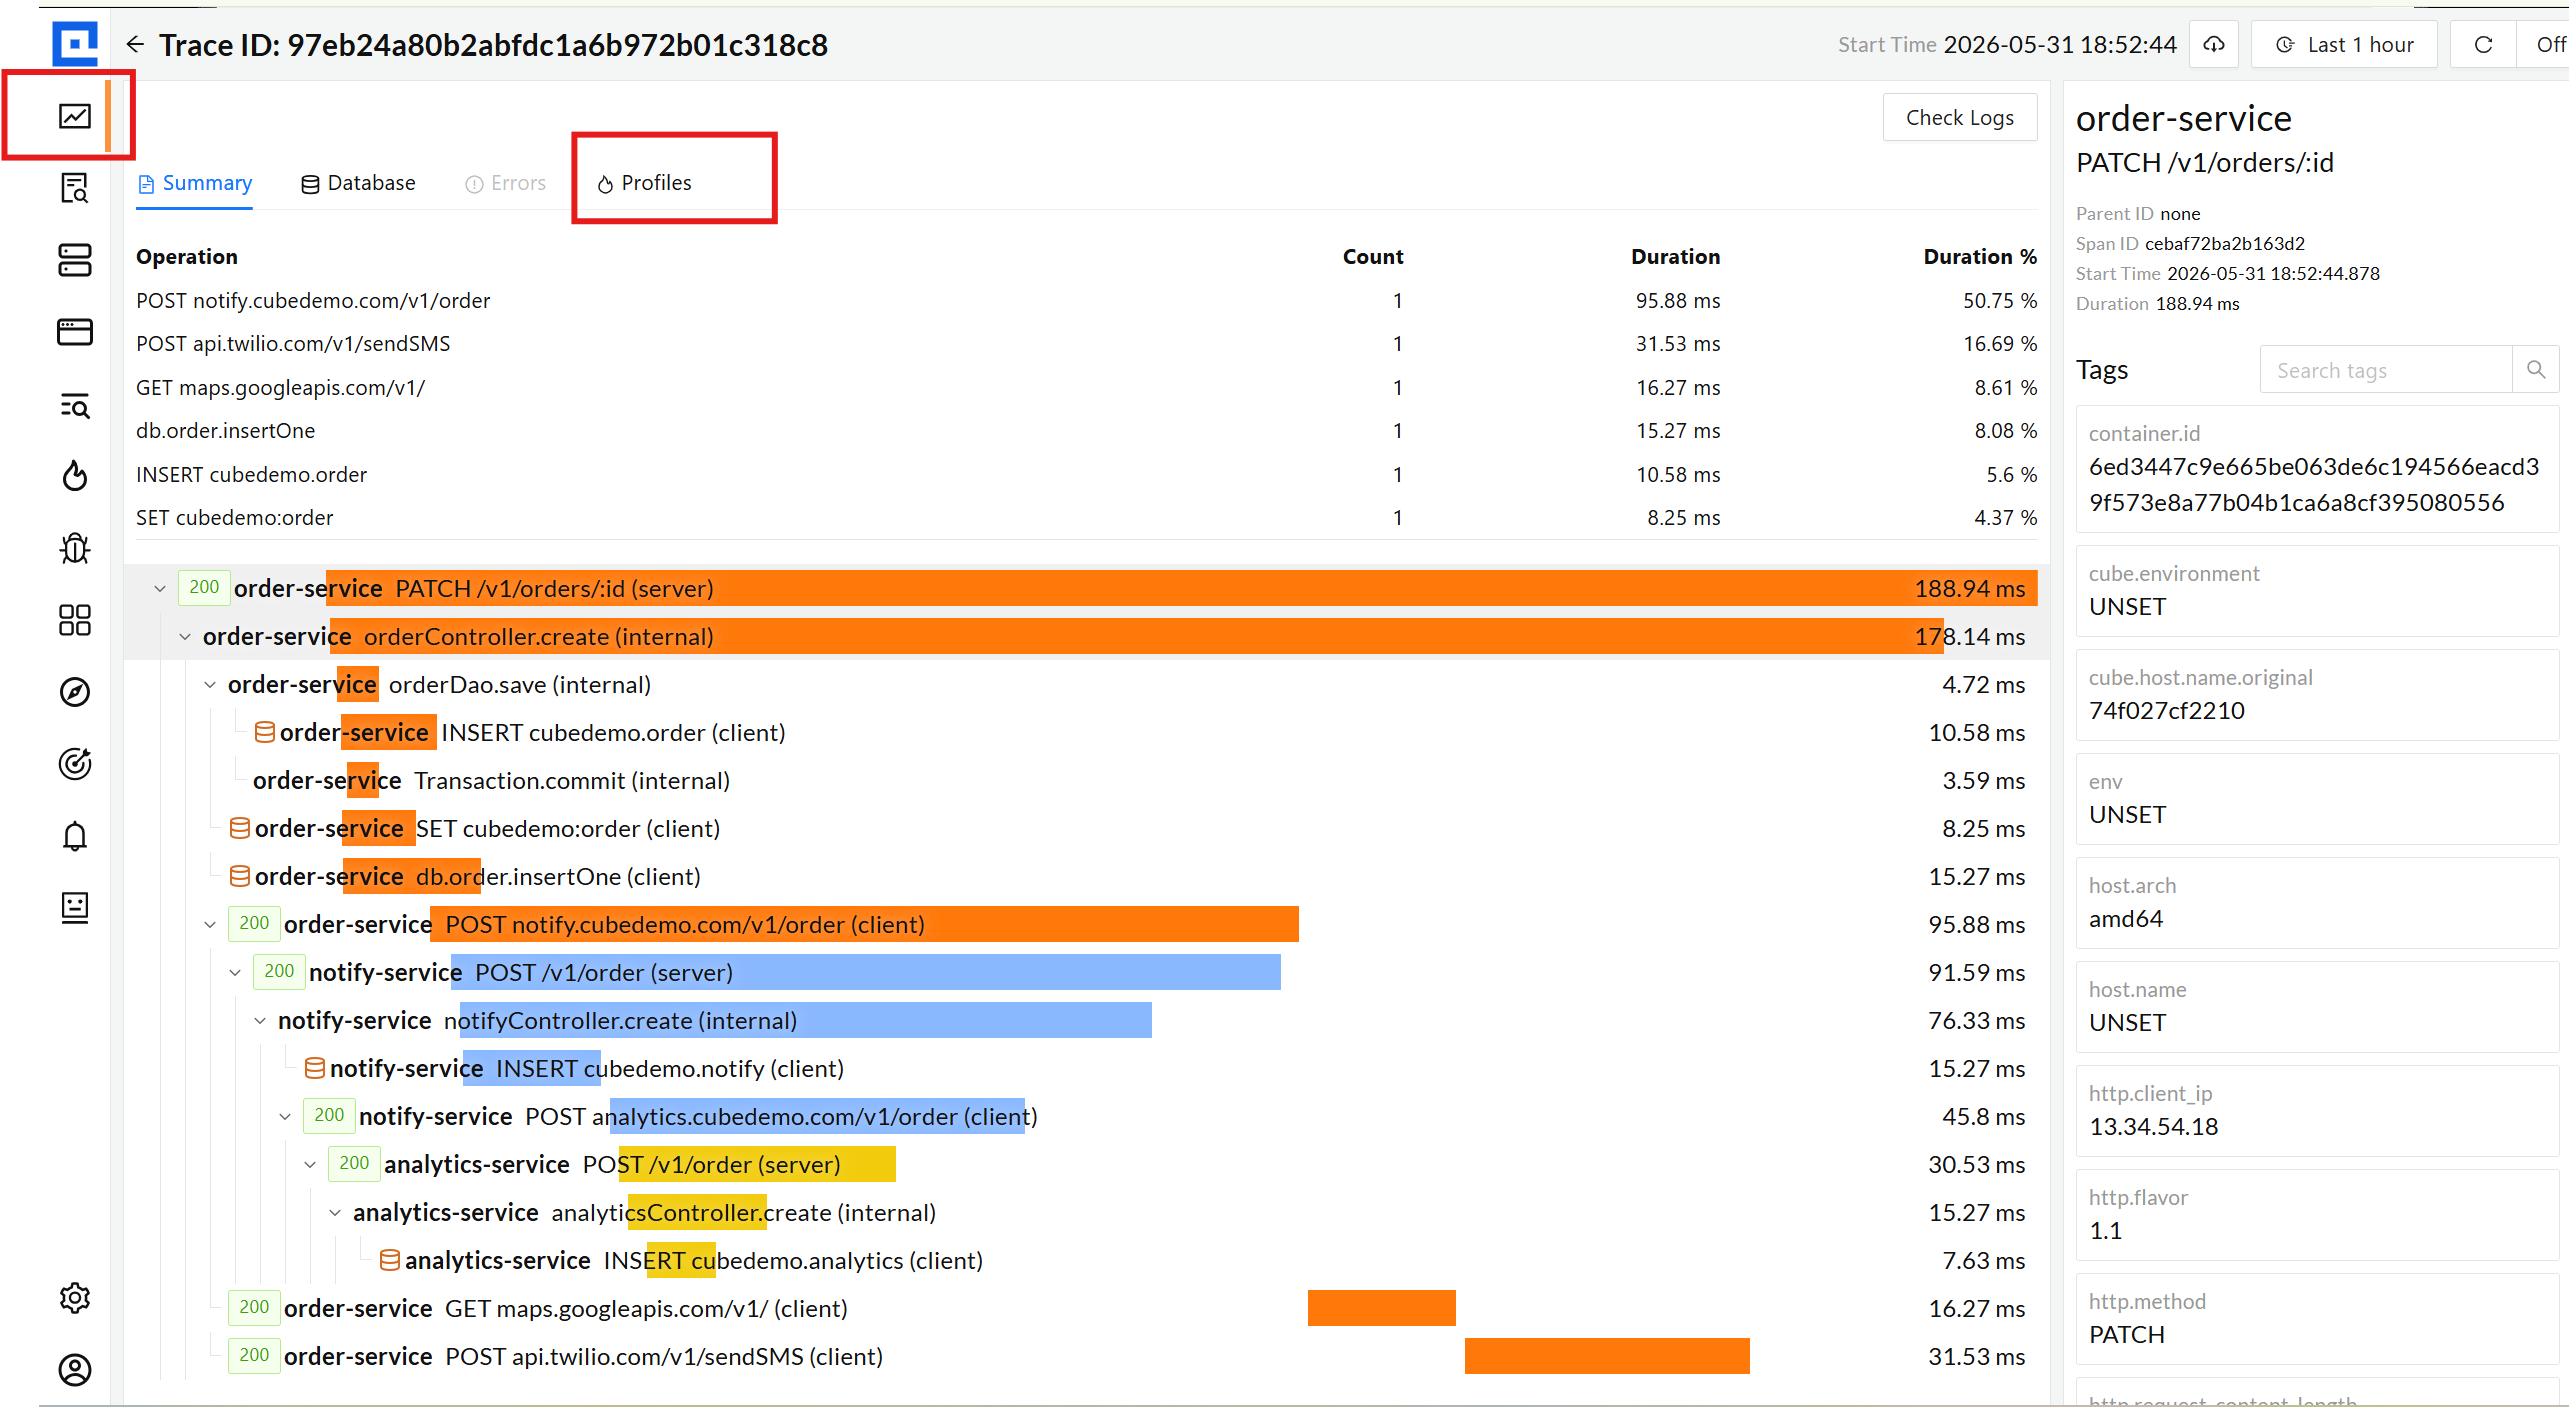Click the db.order.insertOne summary row
Image resolution: width=2569 pixels, height=1407 pixels.
(1086, 431)
